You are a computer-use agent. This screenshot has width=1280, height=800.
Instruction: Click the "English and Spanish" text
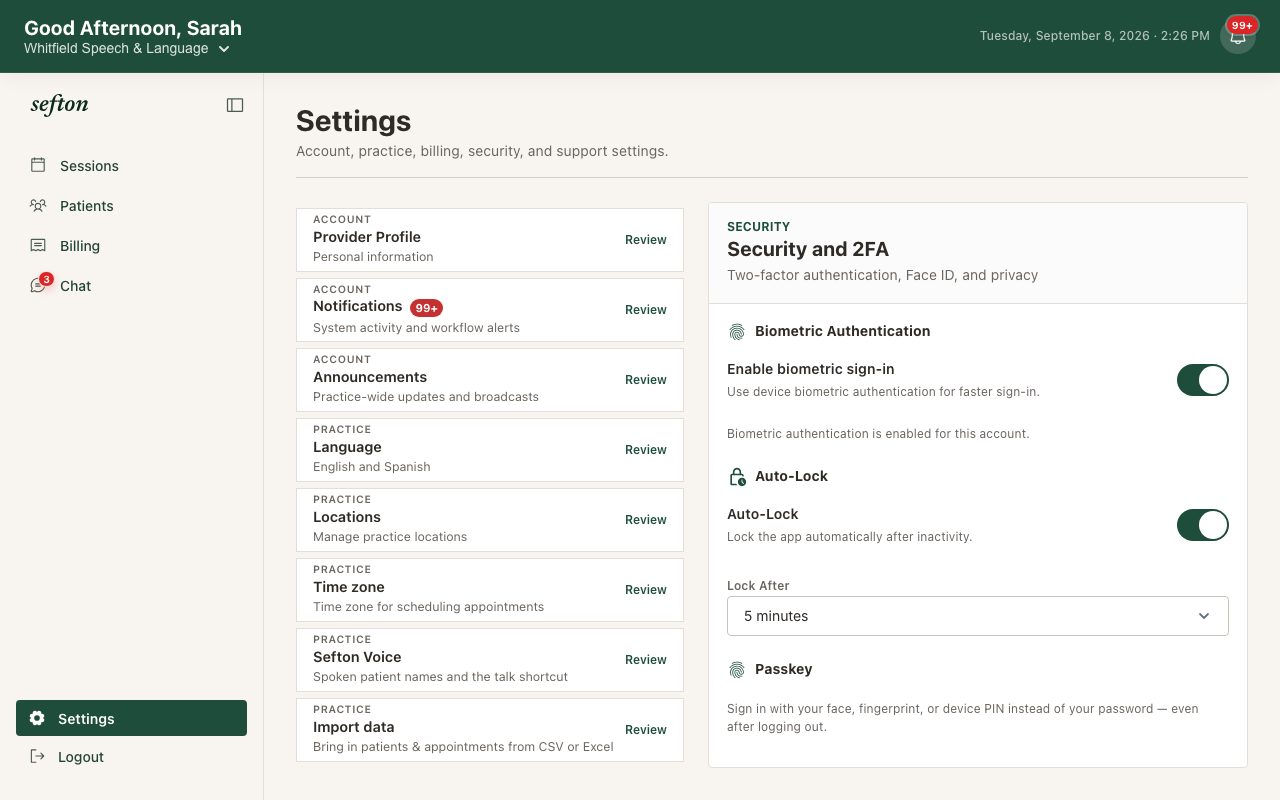tap(372, 467)
